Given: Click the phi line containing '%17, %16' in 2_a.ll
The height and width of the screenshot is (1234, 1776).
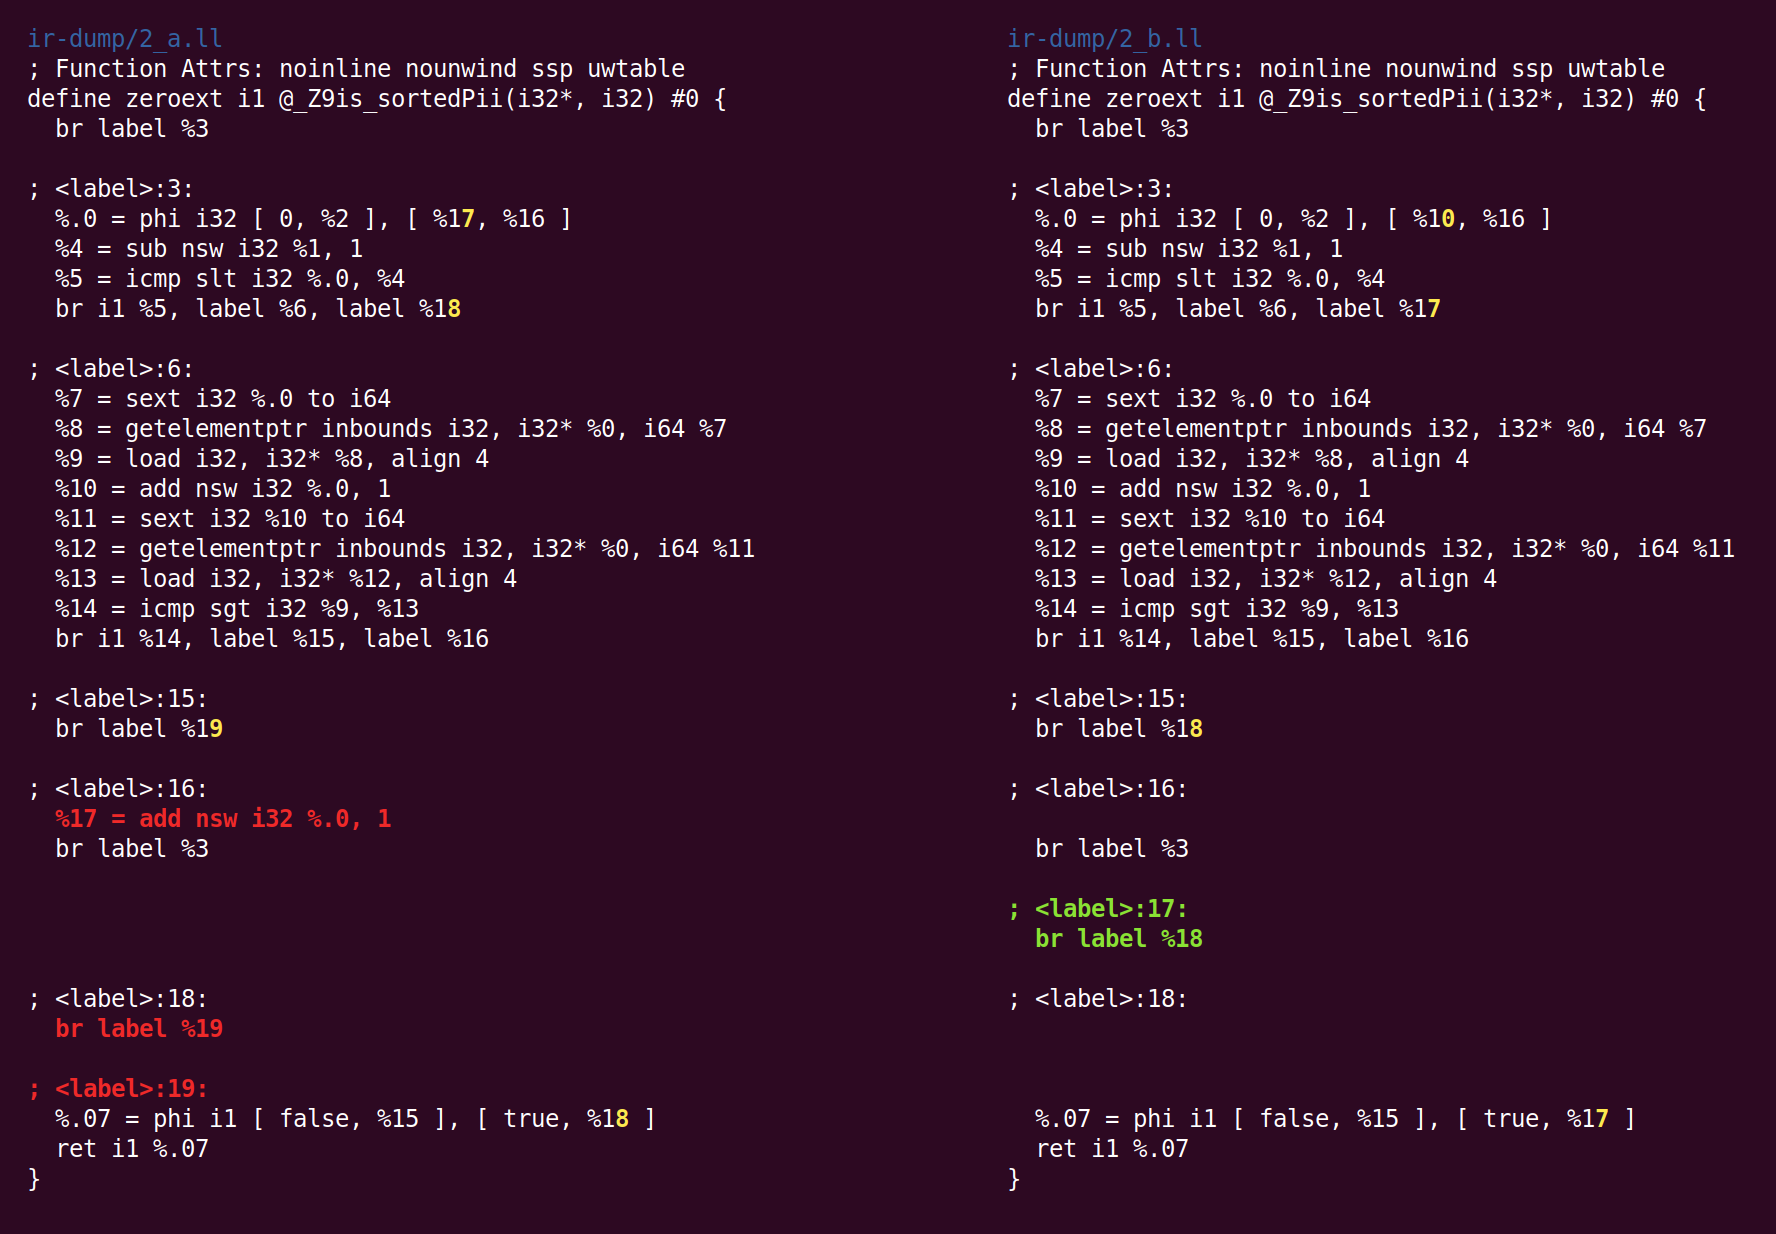Looking at the screenshot, I should coord(313,219).
